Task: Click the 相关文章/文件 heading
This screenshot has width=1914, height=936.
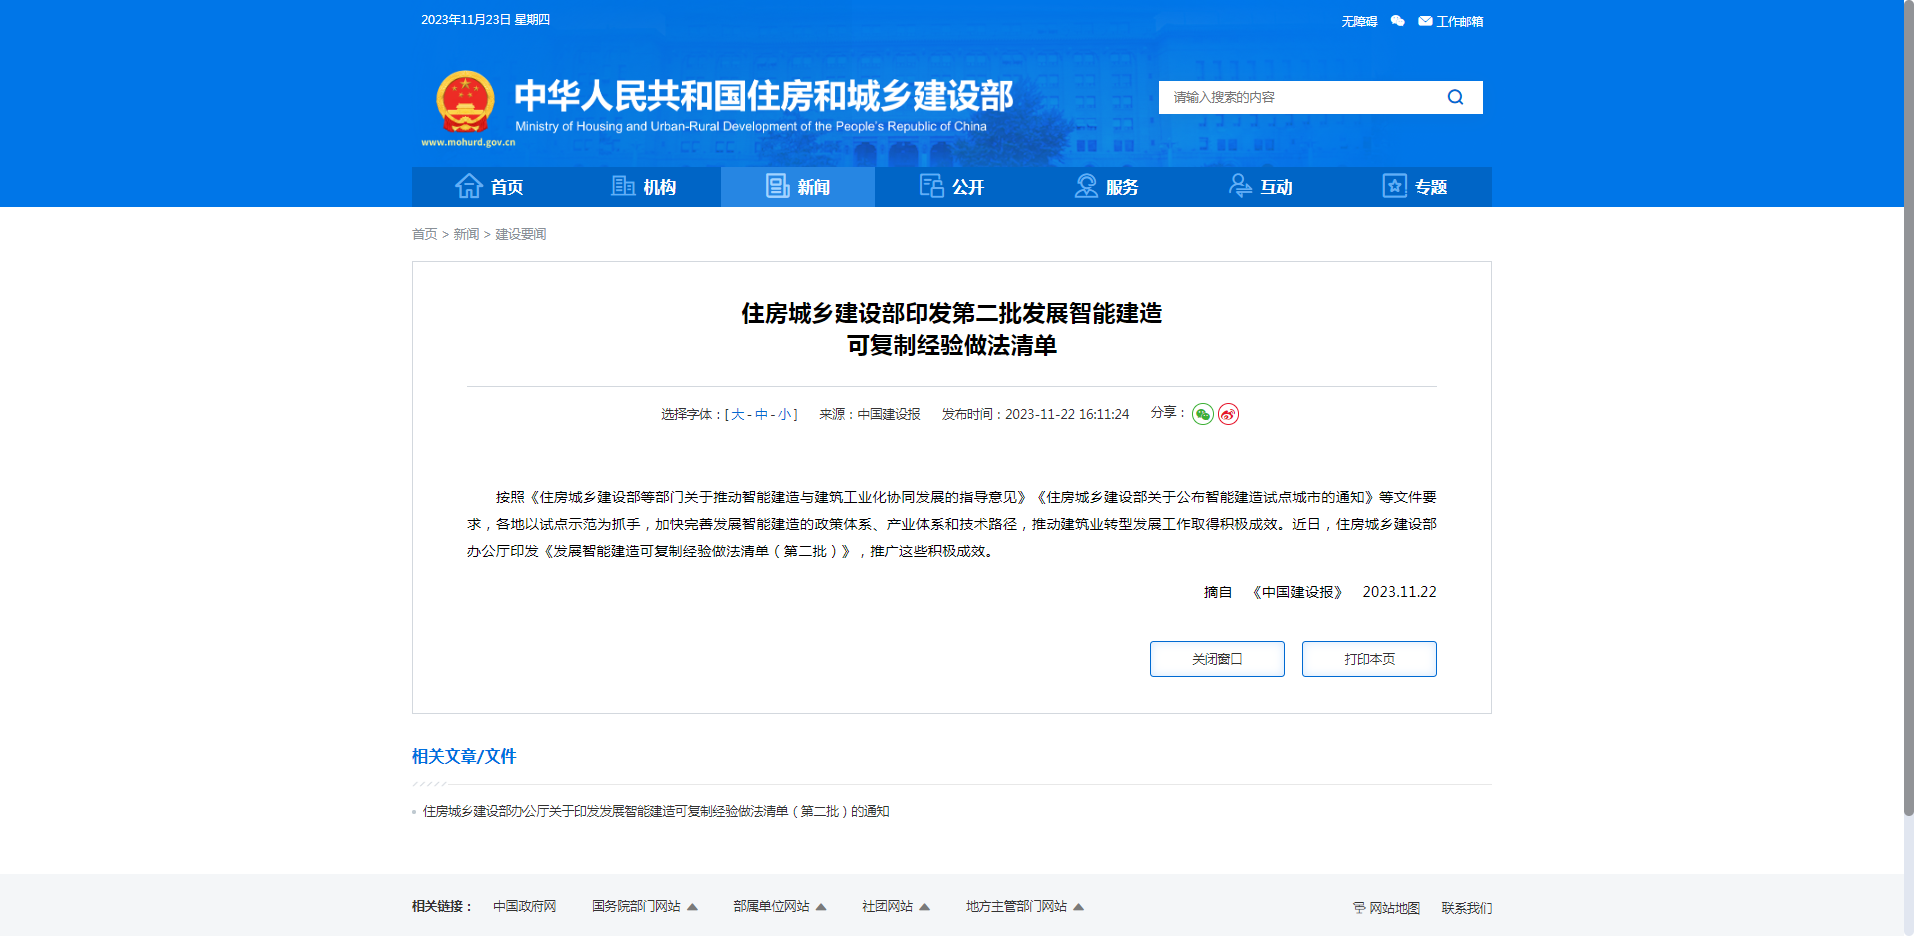Action: (x=464, y=756)
